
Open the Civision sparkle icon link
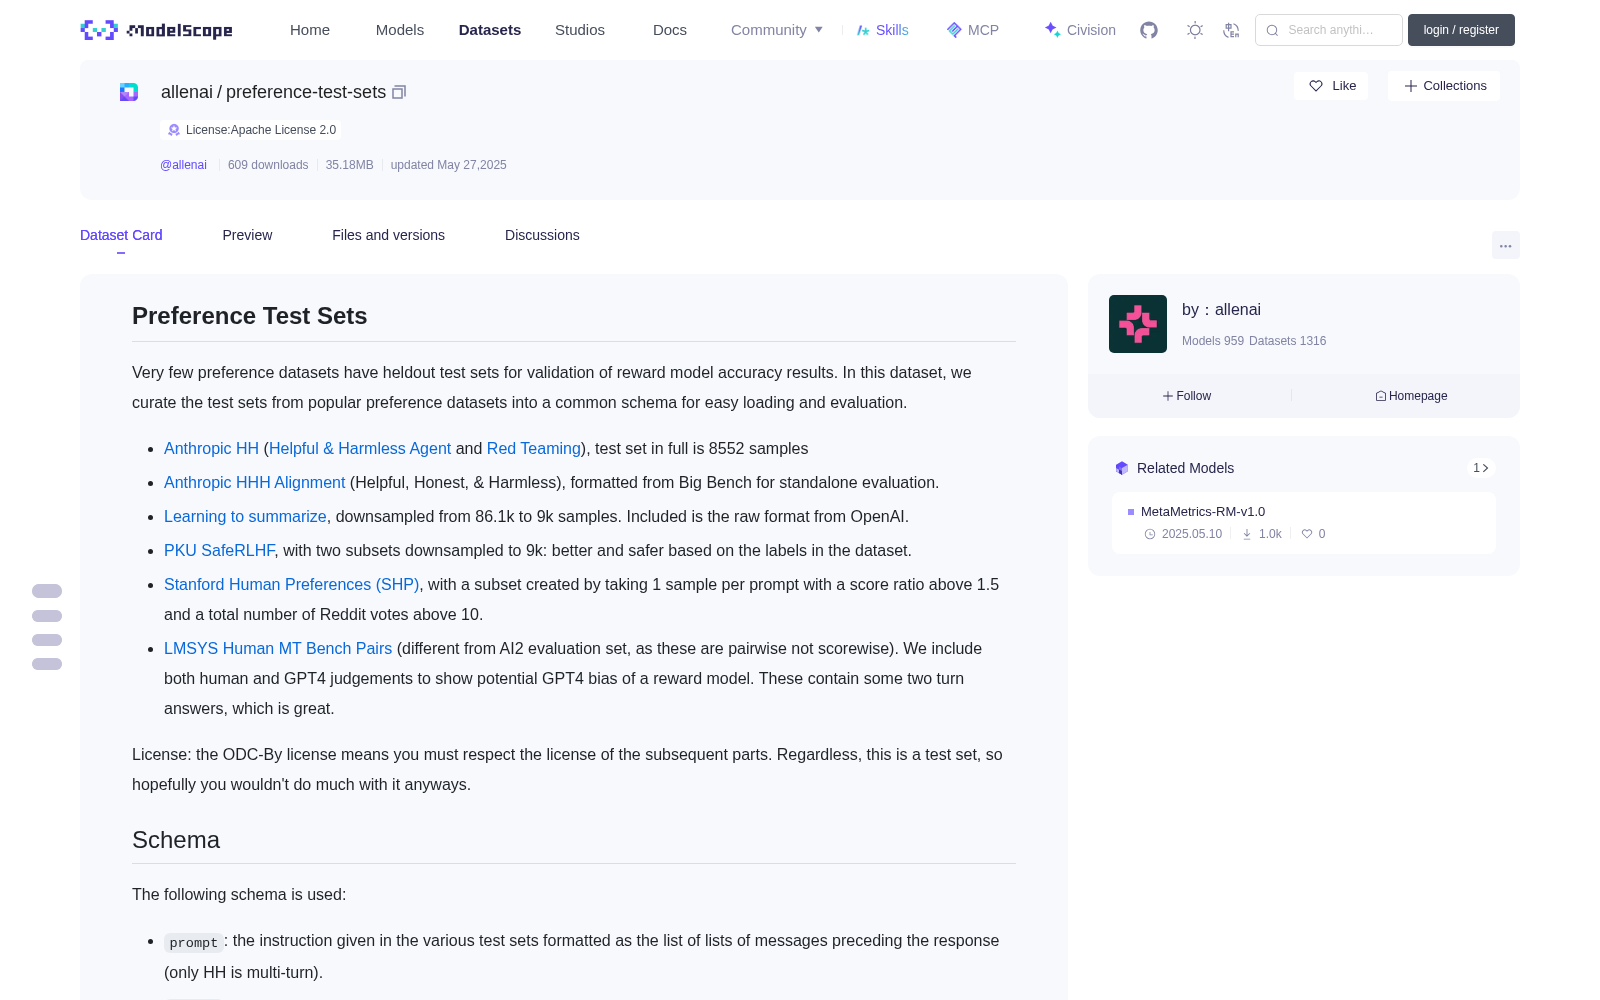1079,30
